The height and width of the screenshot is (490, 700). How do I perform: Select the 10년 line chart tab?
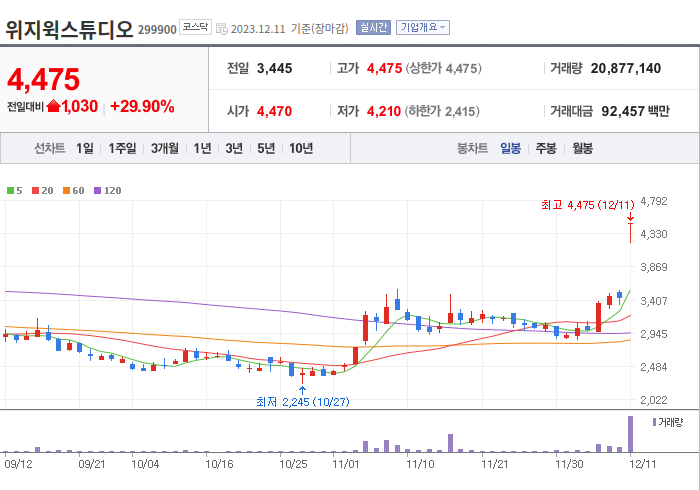click(x=301, y=148)
